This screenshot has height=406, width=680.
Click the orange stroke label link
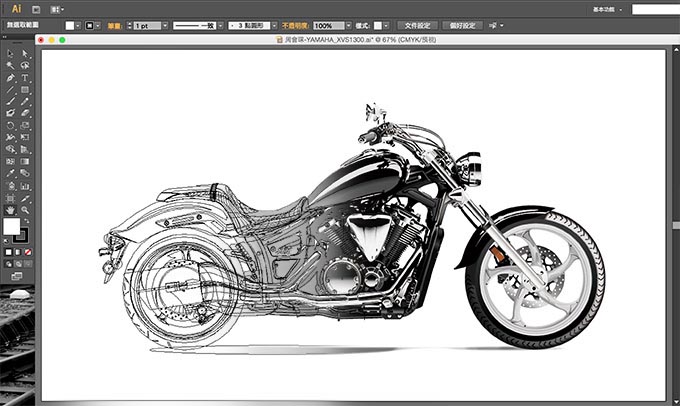tap(114, 26)
